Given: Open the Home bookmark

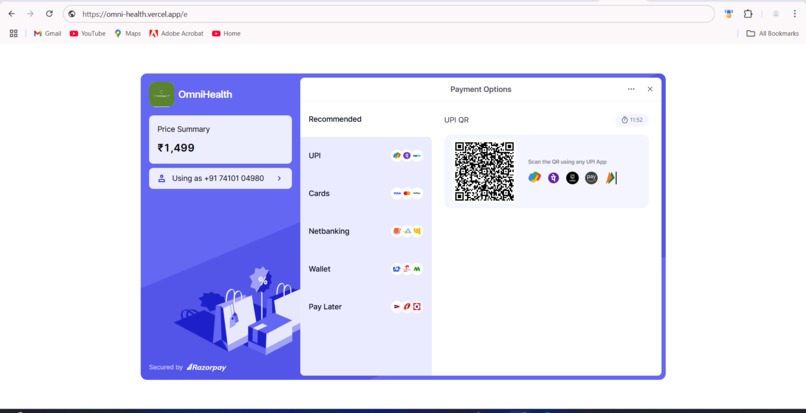Looking at the screenshot, I should pos(226,33).
